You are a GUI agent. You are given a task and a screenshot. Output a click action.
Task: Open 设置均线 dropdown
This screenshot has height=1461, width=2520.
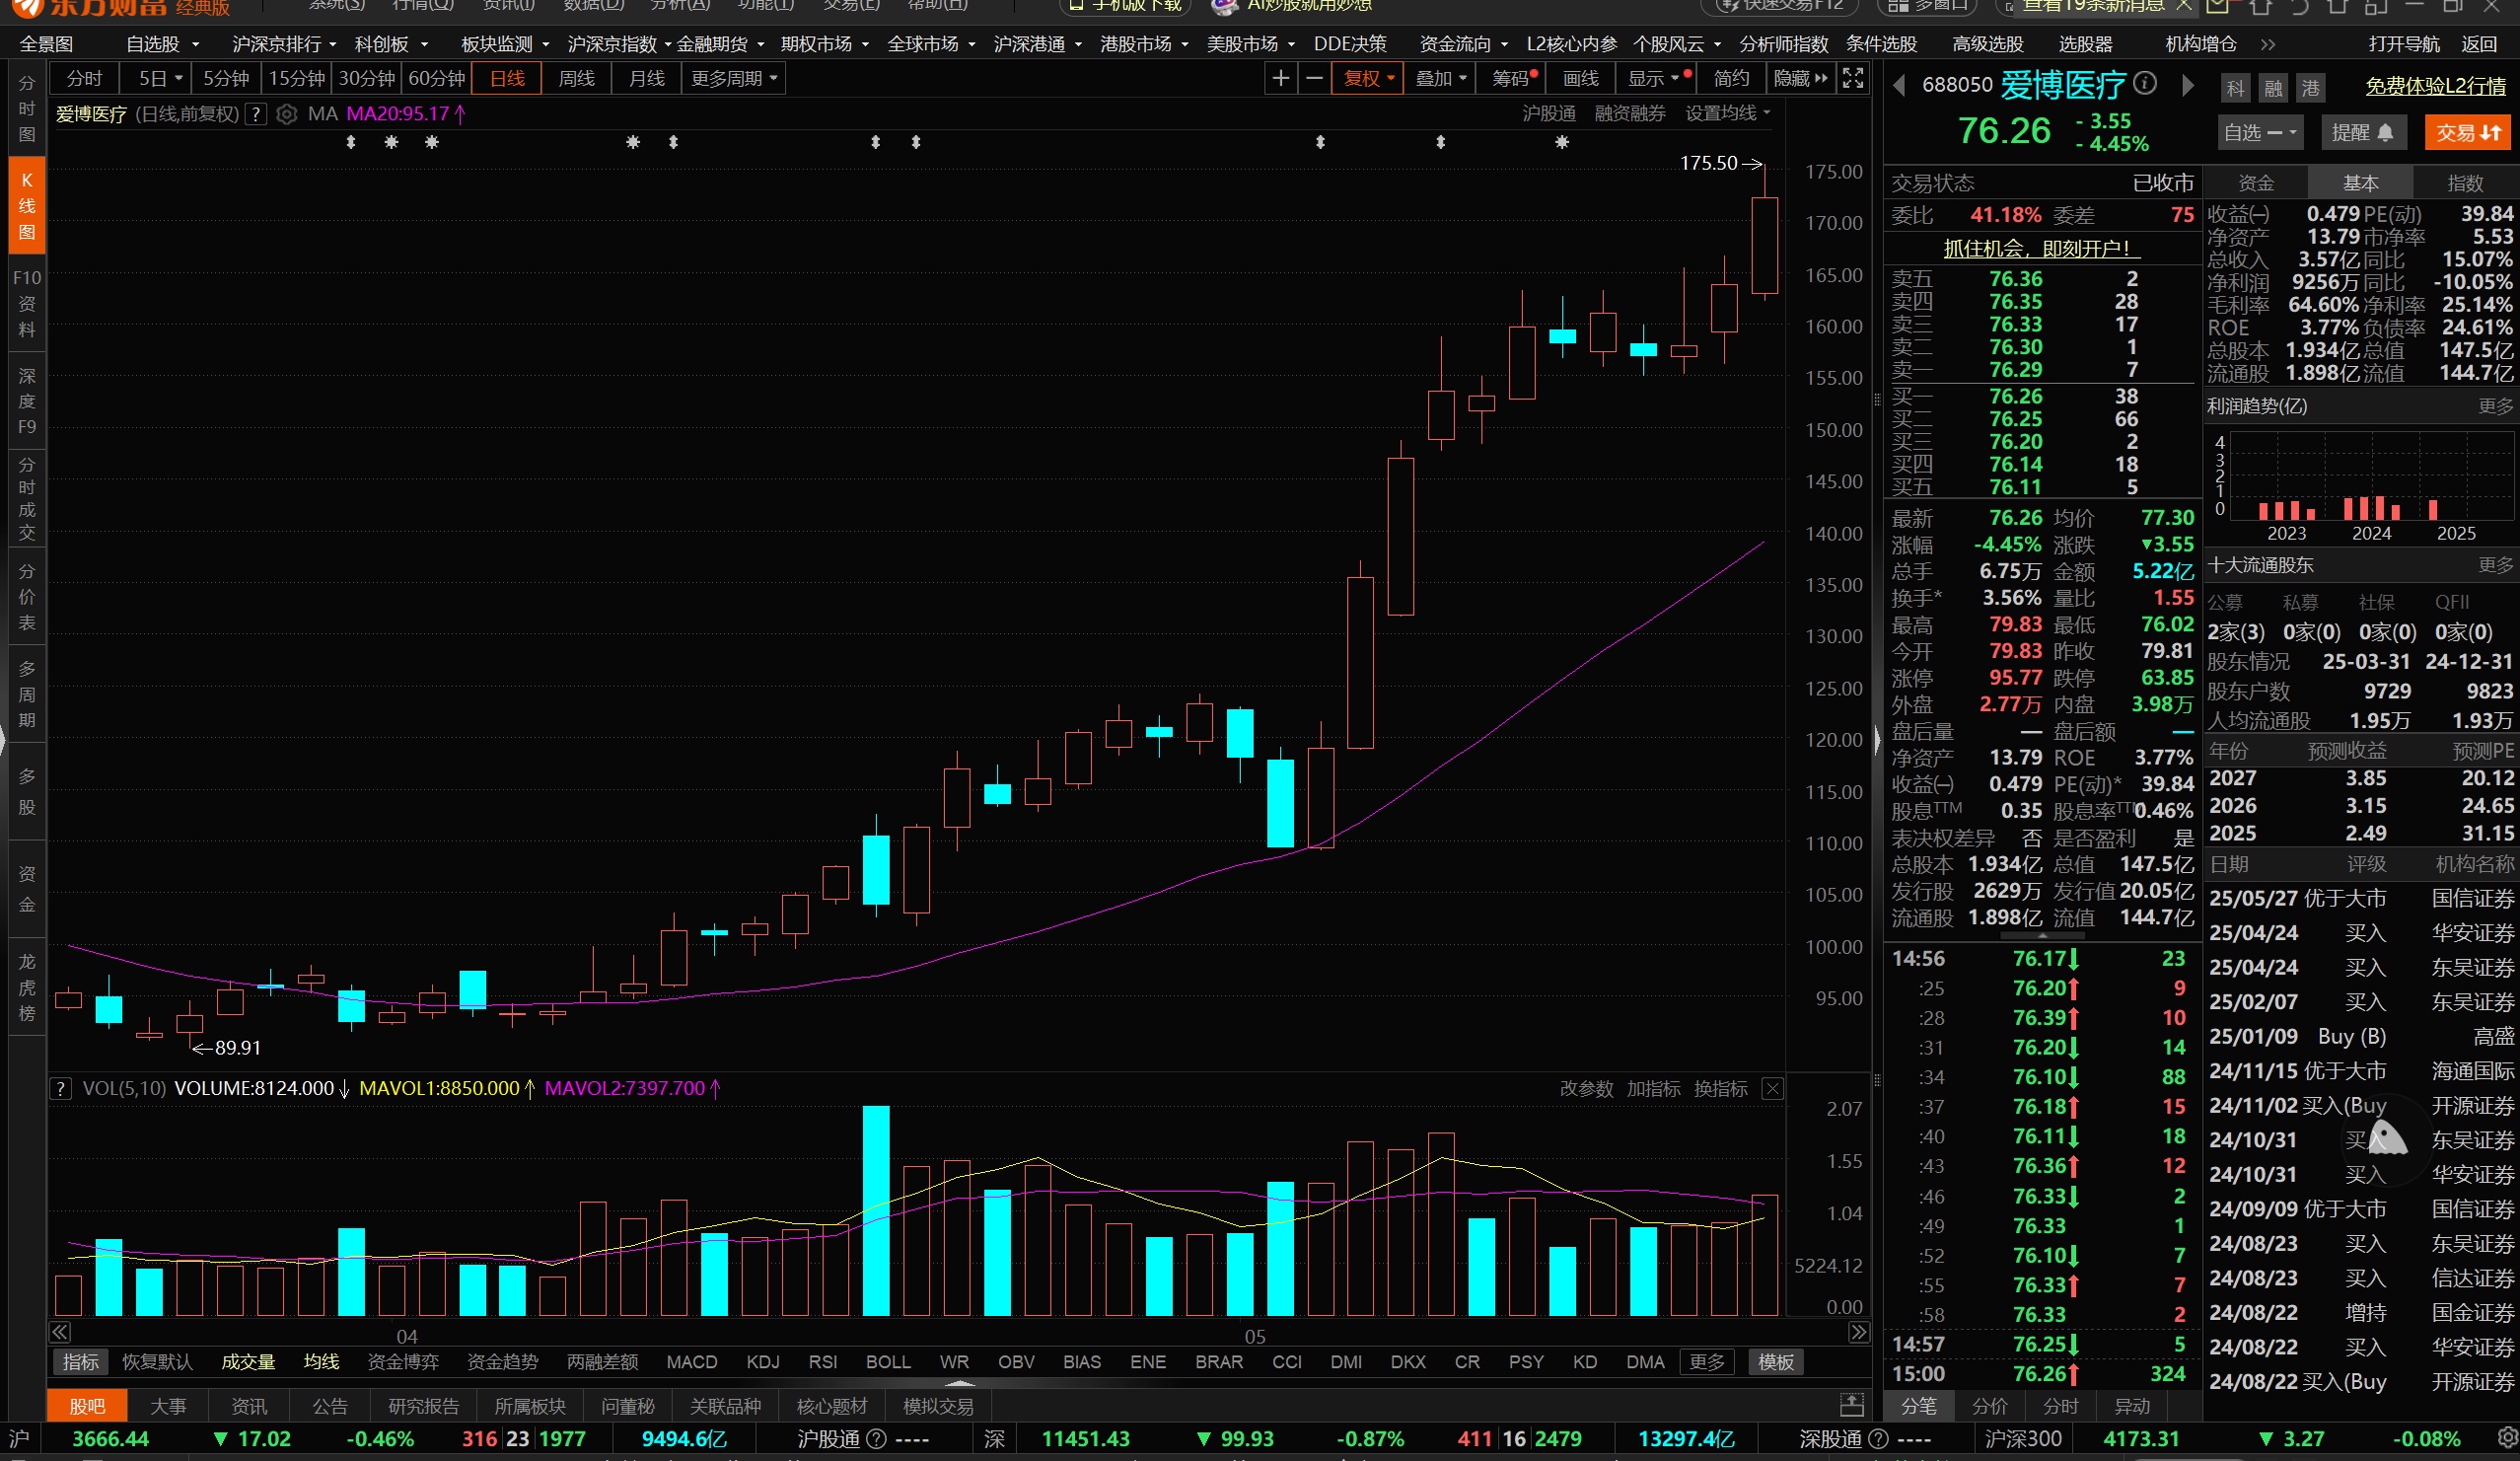[1727, 113]
